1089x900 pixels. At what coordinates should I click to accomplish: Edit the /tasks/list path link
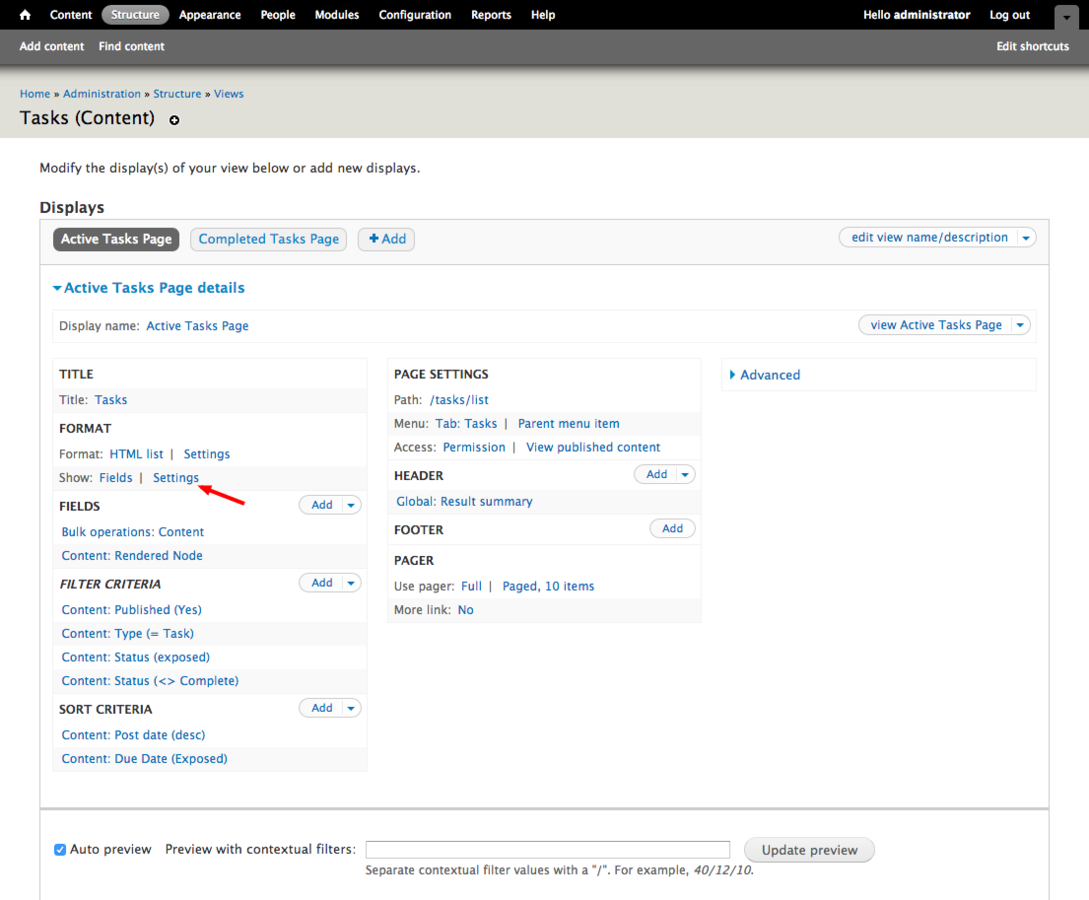point(459,400)
